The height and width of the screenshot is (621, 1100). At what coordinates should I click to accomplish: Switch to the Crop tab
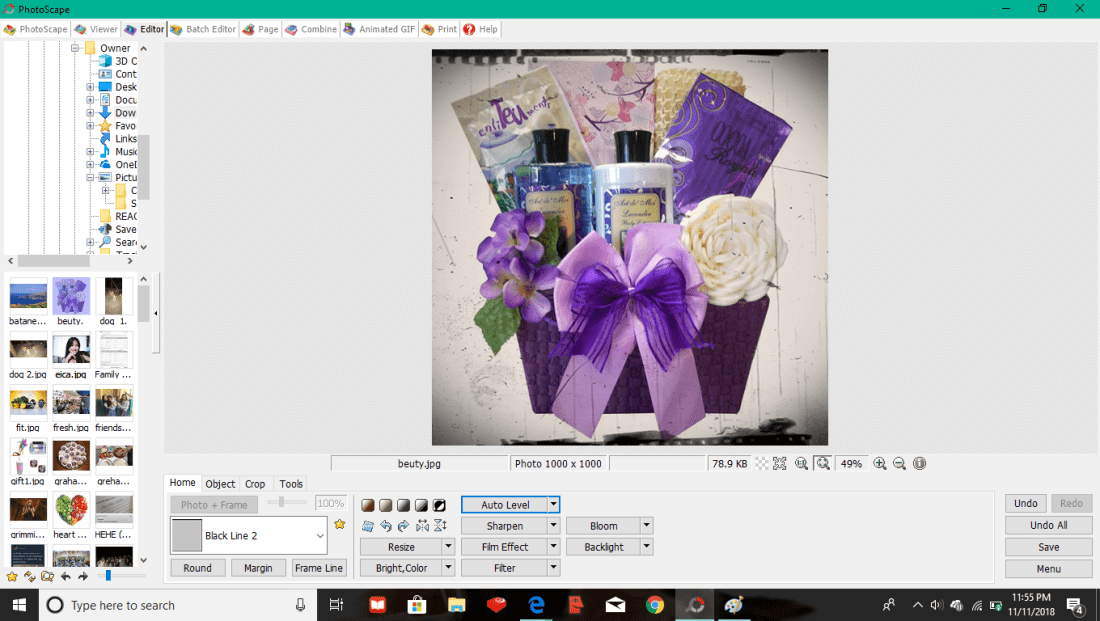(255, 484)
